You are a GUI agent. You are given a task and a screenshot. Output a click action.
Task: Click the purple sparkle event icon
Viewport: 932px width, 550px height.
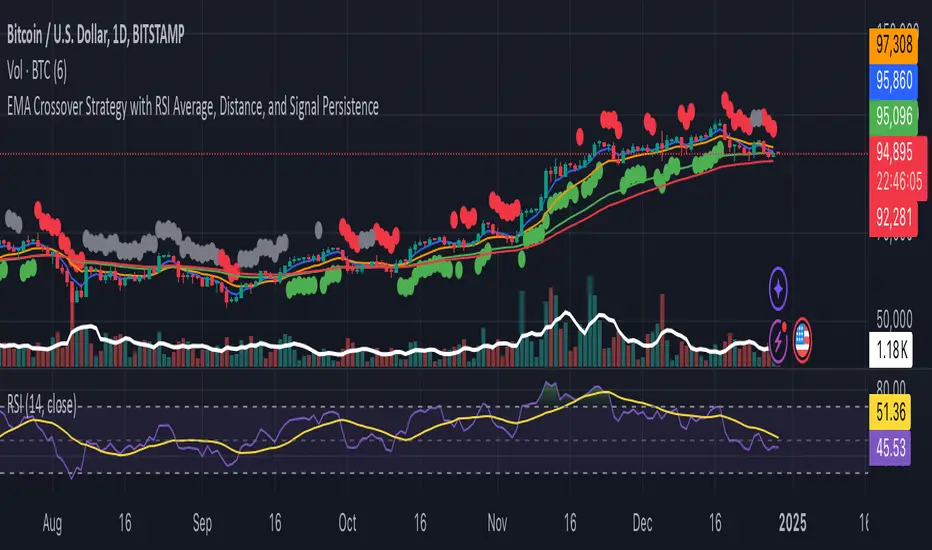[x=780, y=291]
